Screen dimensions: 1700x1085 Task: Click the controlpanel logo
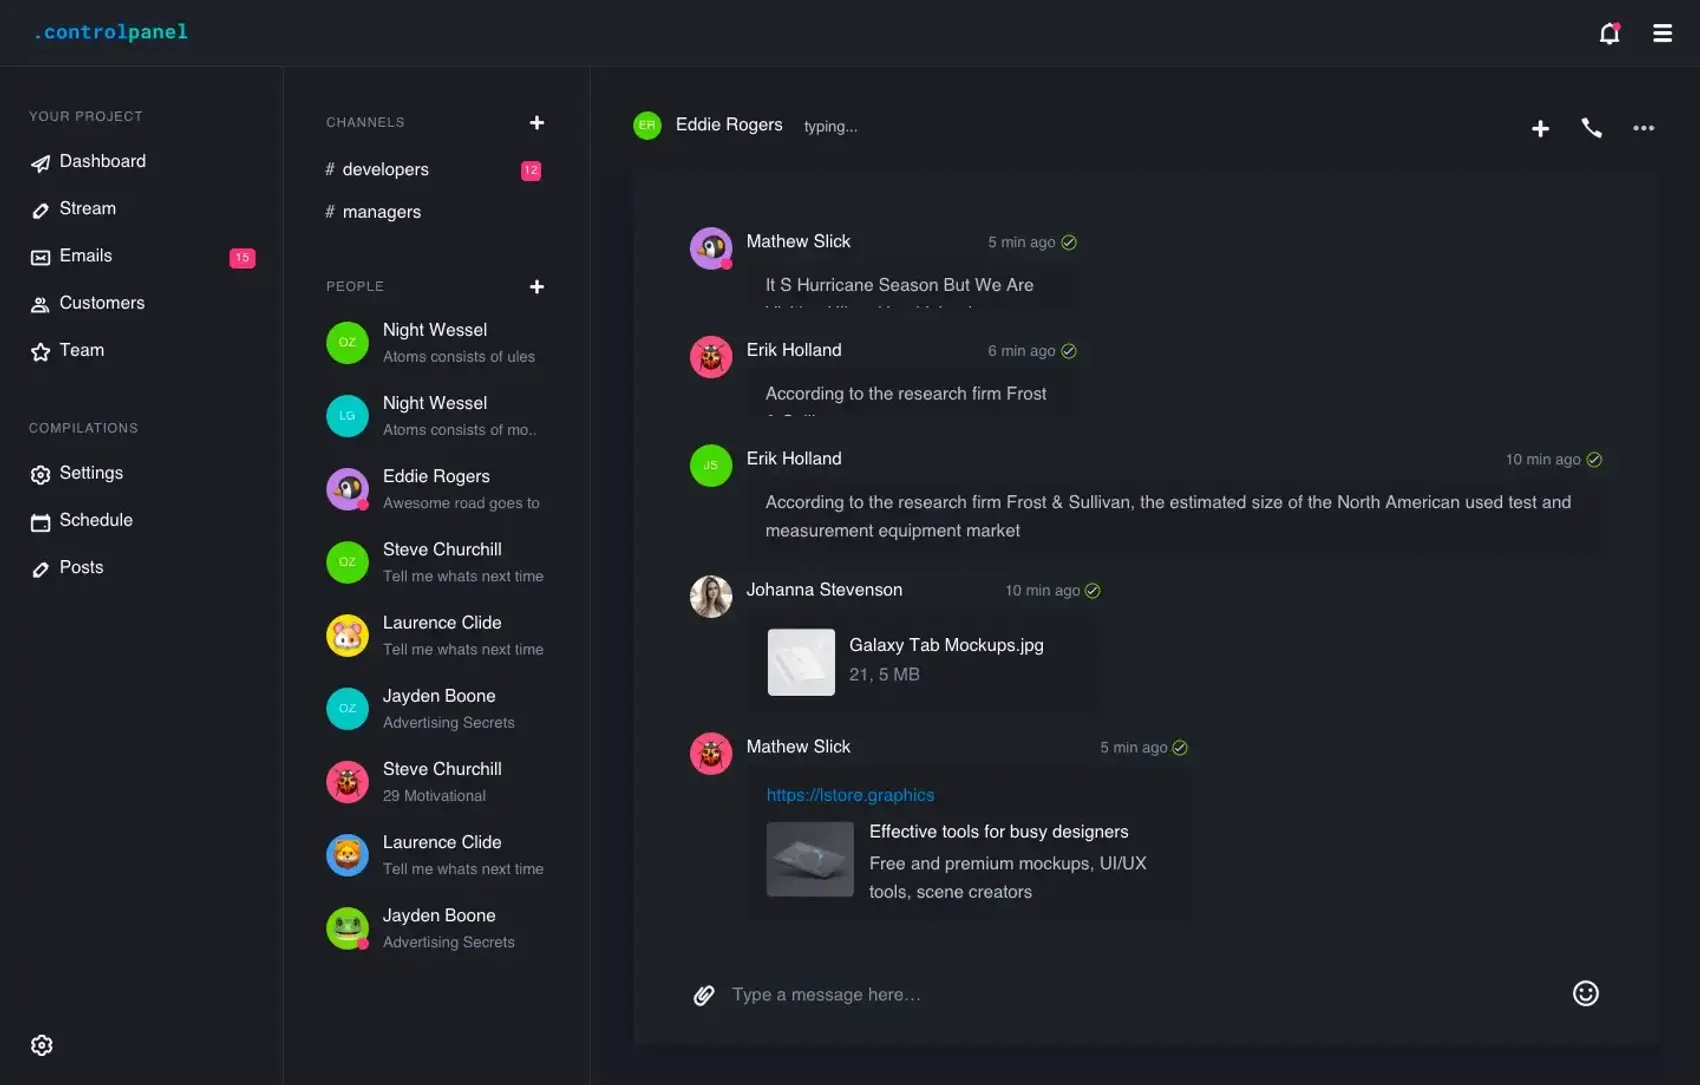(x=111, y=32)
